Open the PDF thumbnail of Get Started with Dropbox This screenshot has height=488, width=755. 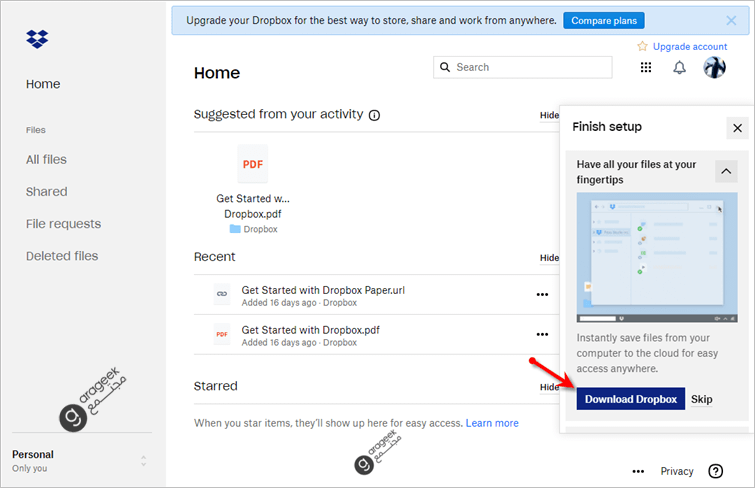click(253, 164)
